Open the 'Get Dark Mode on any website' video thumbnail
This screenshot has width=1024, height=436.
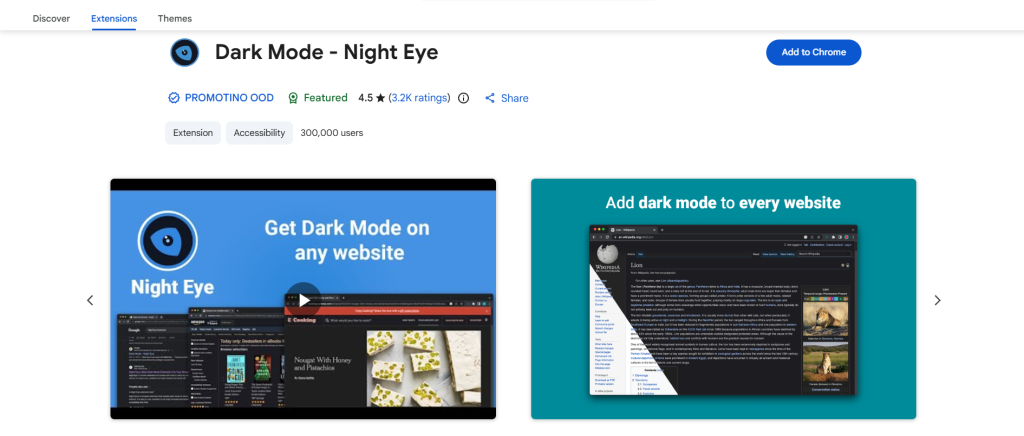(x=303, y=299)
